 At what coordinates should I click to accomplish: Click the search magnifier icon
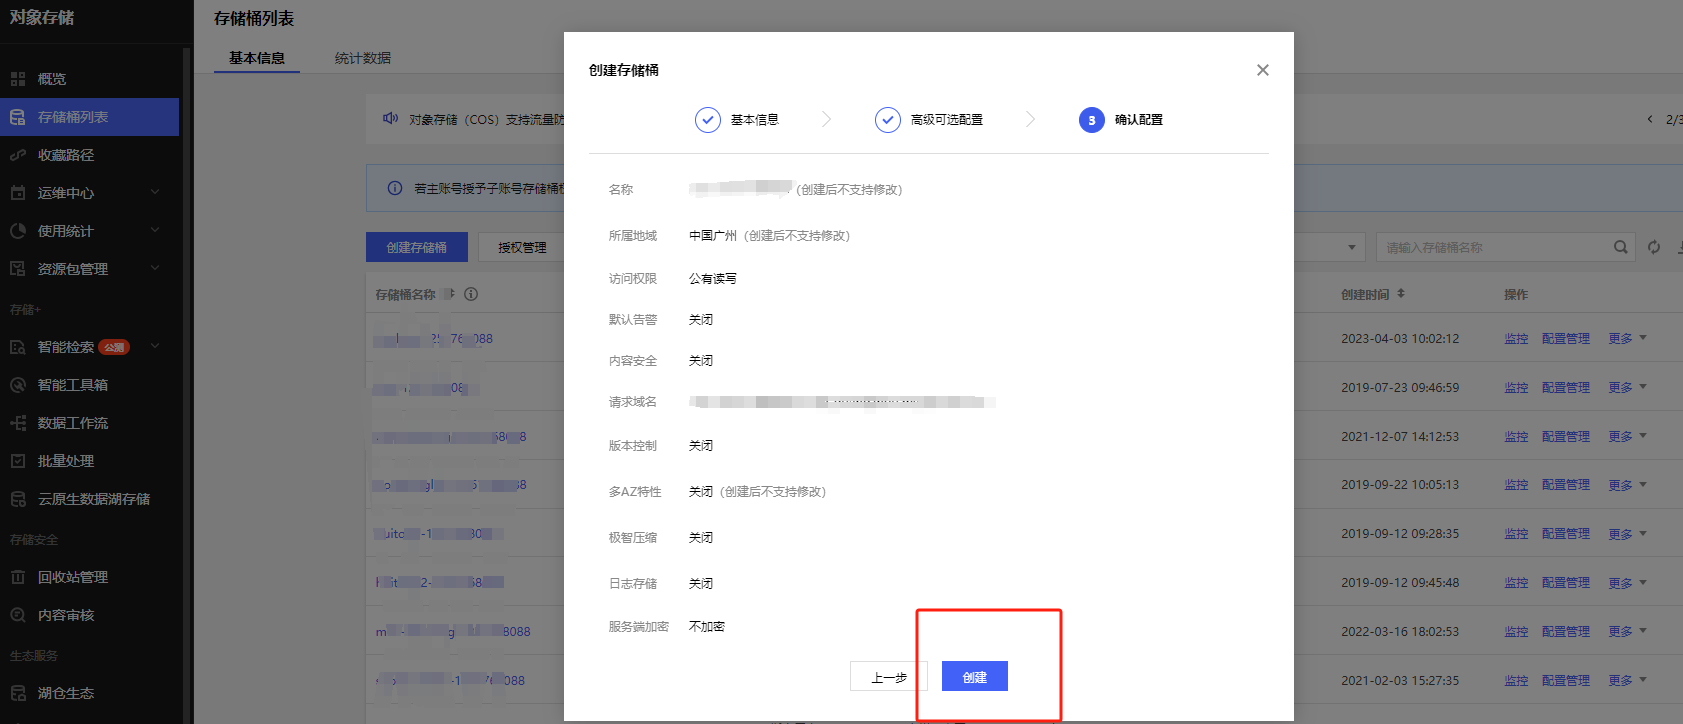(x=1620, y=247)
